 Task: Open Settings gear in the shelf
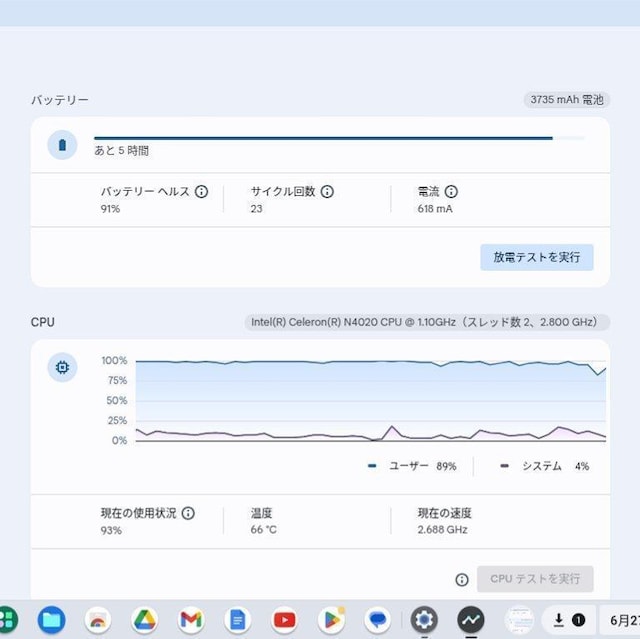424,620
